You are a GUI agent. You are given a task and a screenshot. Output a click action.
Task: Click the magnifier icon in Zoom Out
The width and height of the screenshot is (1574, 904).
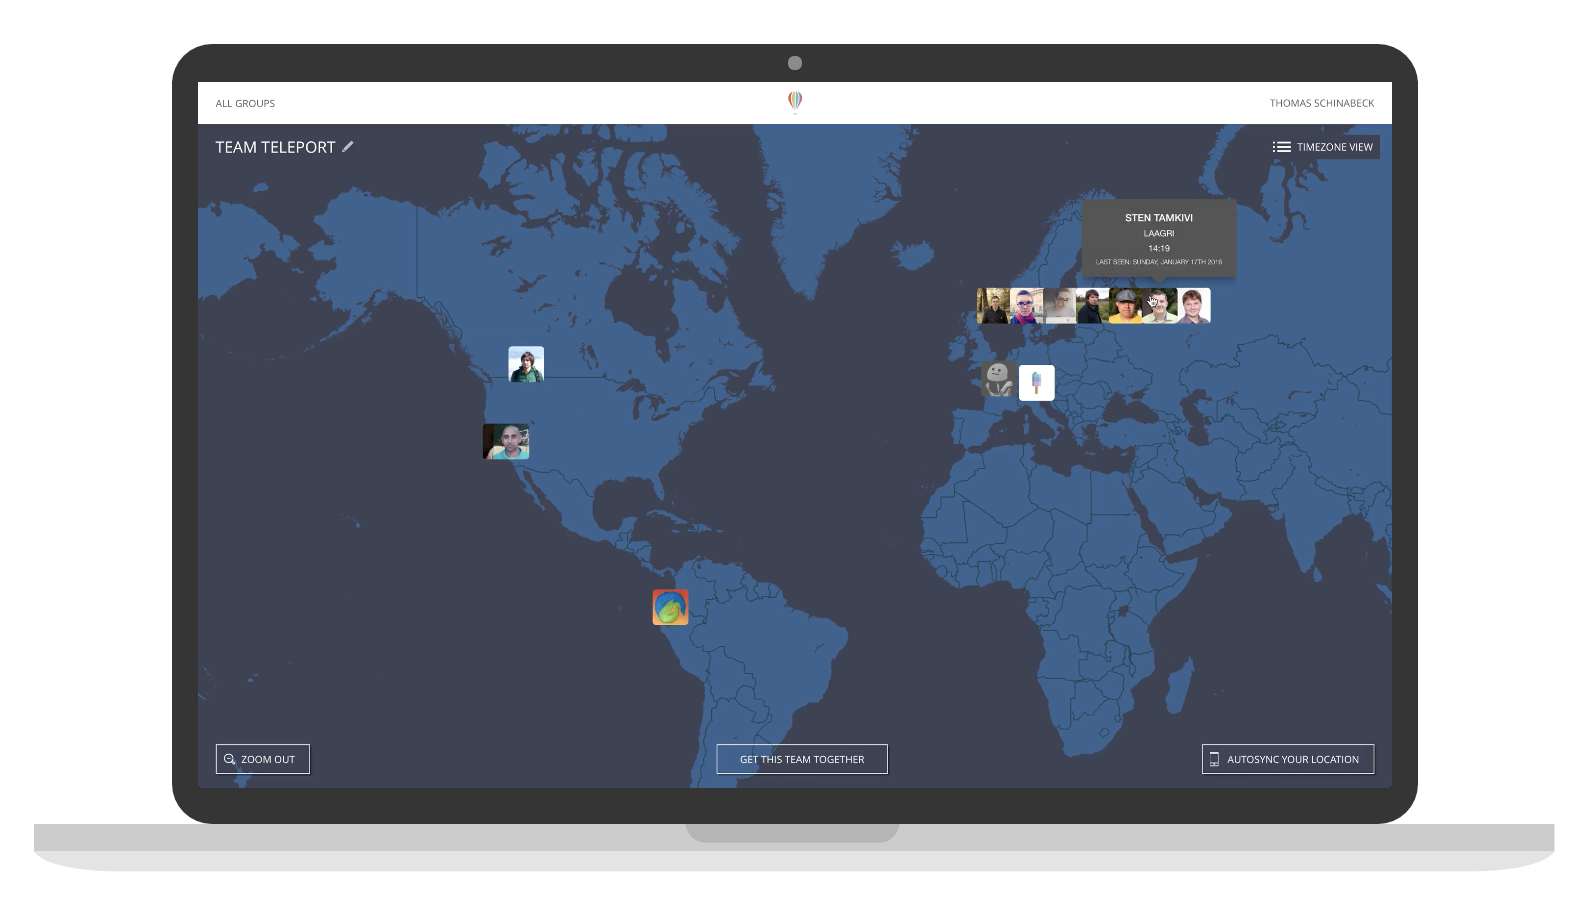point(230,759)
